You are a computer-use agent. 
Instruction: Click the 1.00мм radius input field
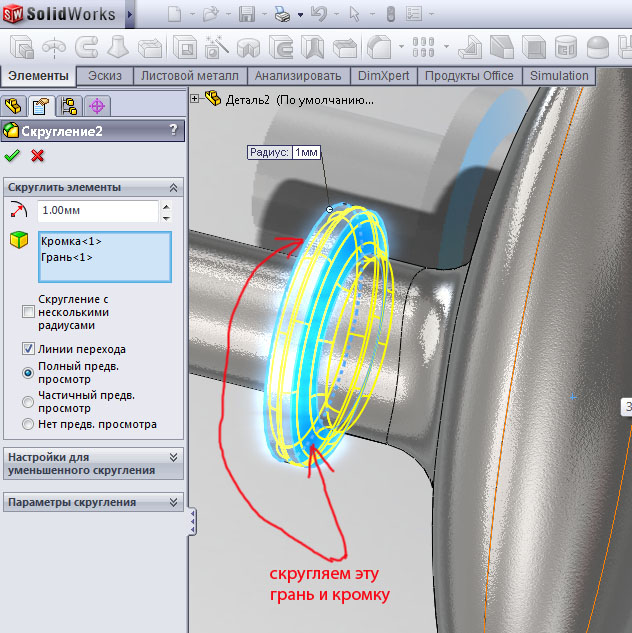[x=97, y=211]
